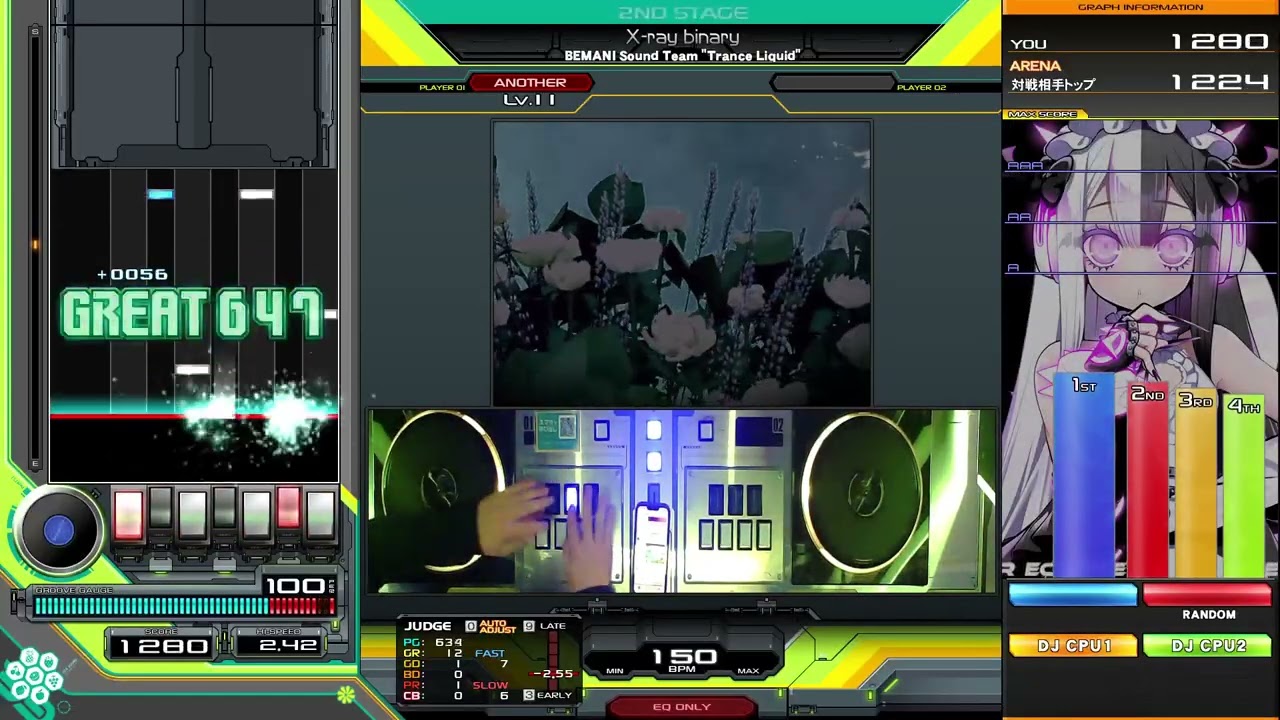Click the GR count 12
Image resolution: width=1280 pixels, height=720 pixels.
[454, 653]
